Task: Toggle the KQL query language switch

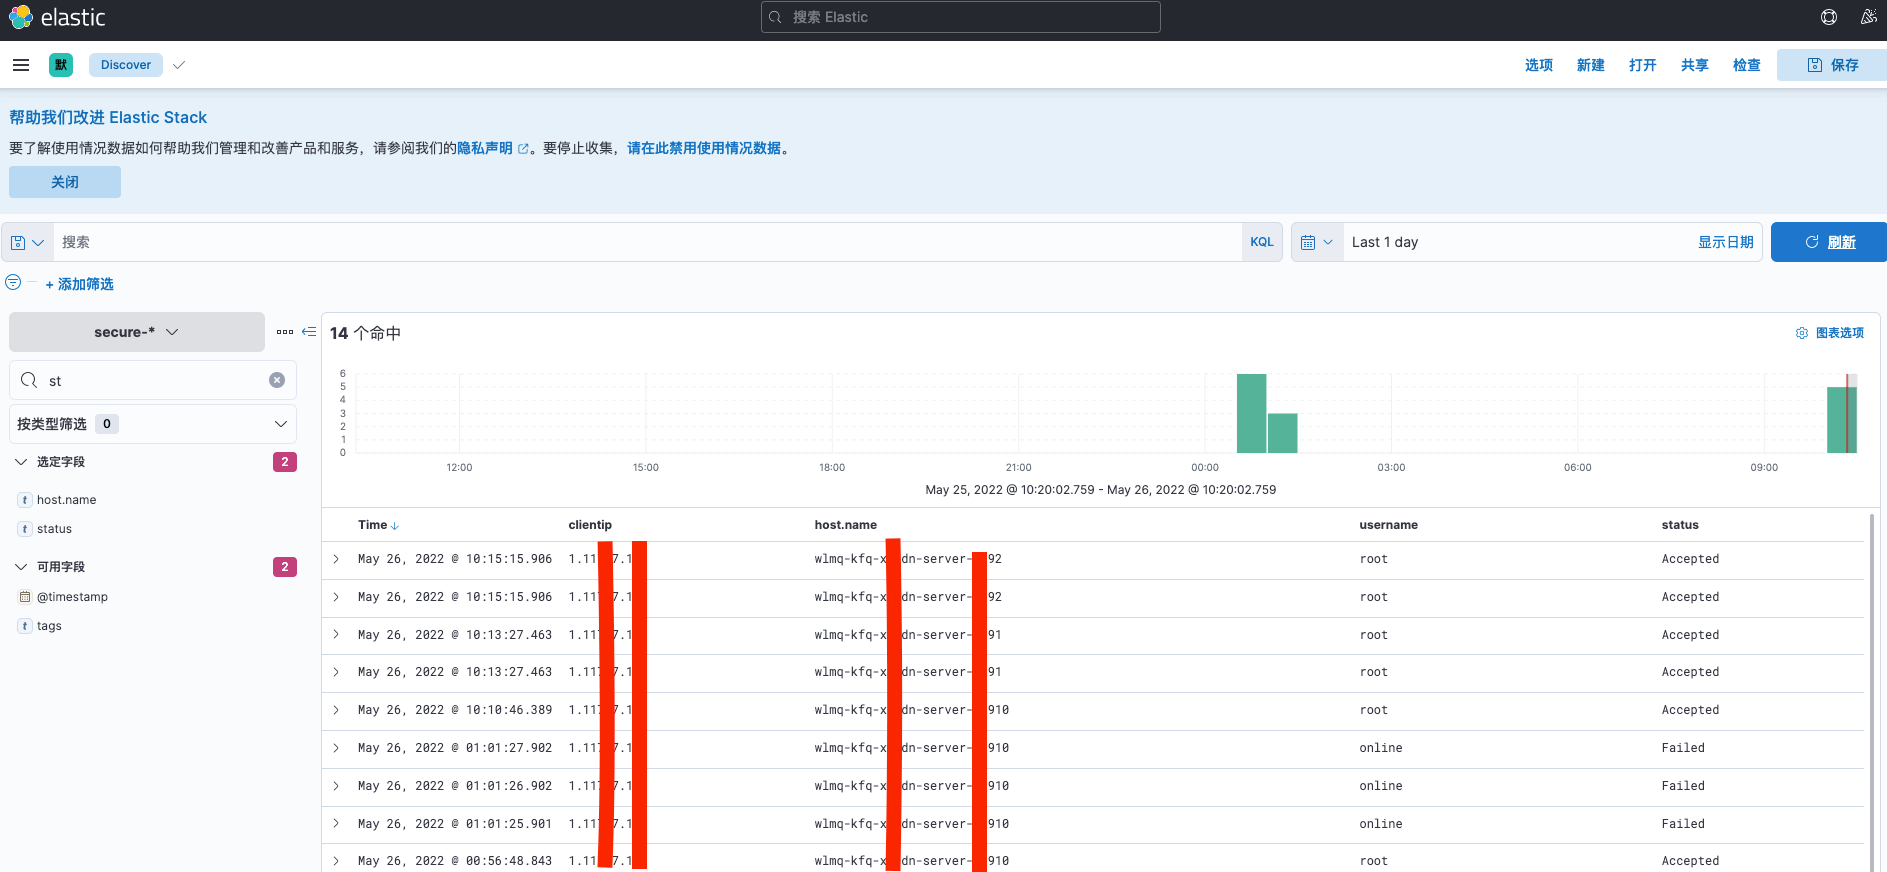Action: click(x=1262, y=242)
